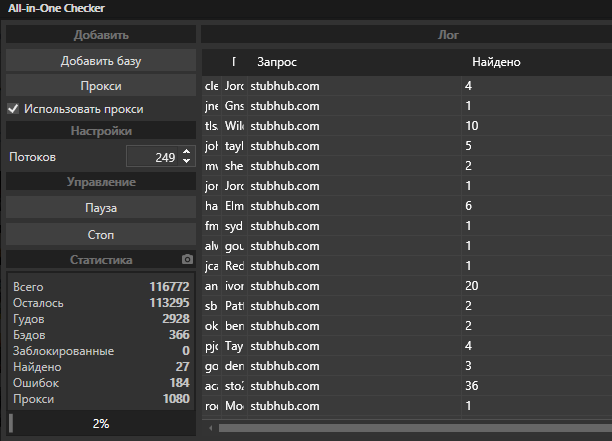612x441 pixels.
Task: Click the Потоков label
Action: point(32,157)
